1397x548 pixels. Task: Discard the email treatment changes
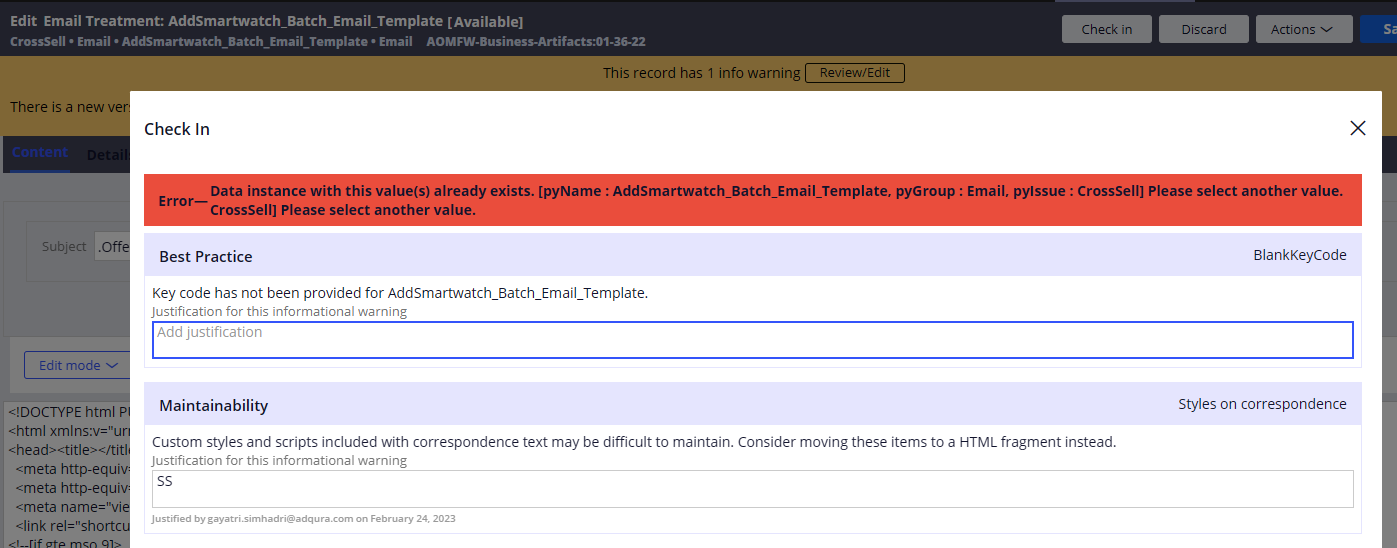[1203, 29]
